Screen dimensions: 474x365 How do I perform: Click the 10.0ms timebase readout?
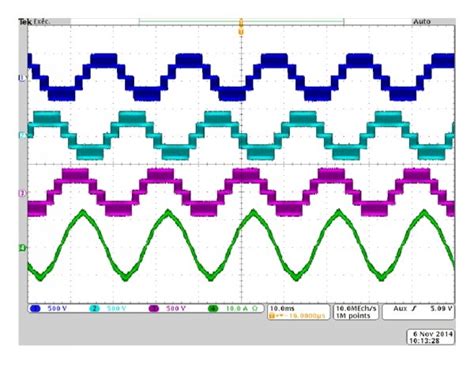point(282,308)
